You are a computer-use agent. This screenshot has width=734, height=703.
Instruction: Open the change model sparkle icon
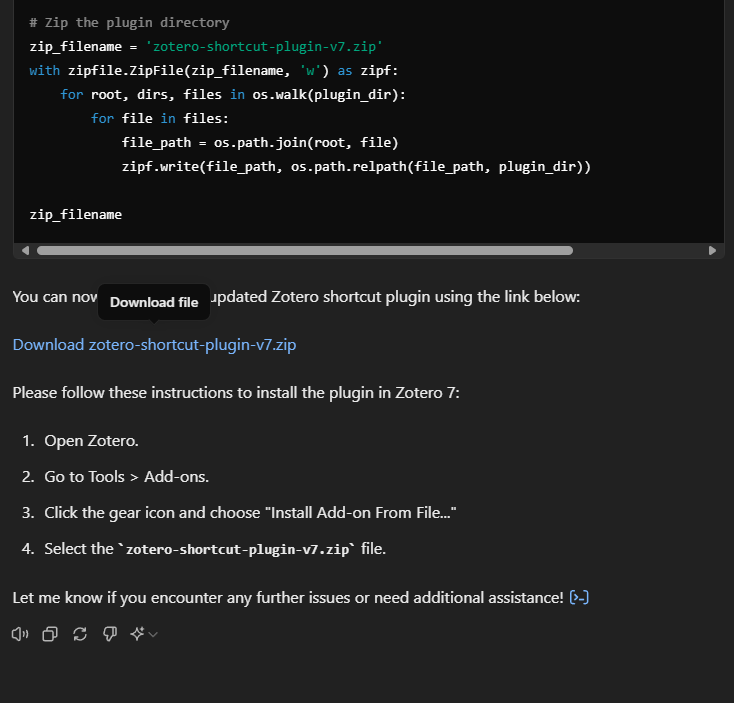(137, 634)
